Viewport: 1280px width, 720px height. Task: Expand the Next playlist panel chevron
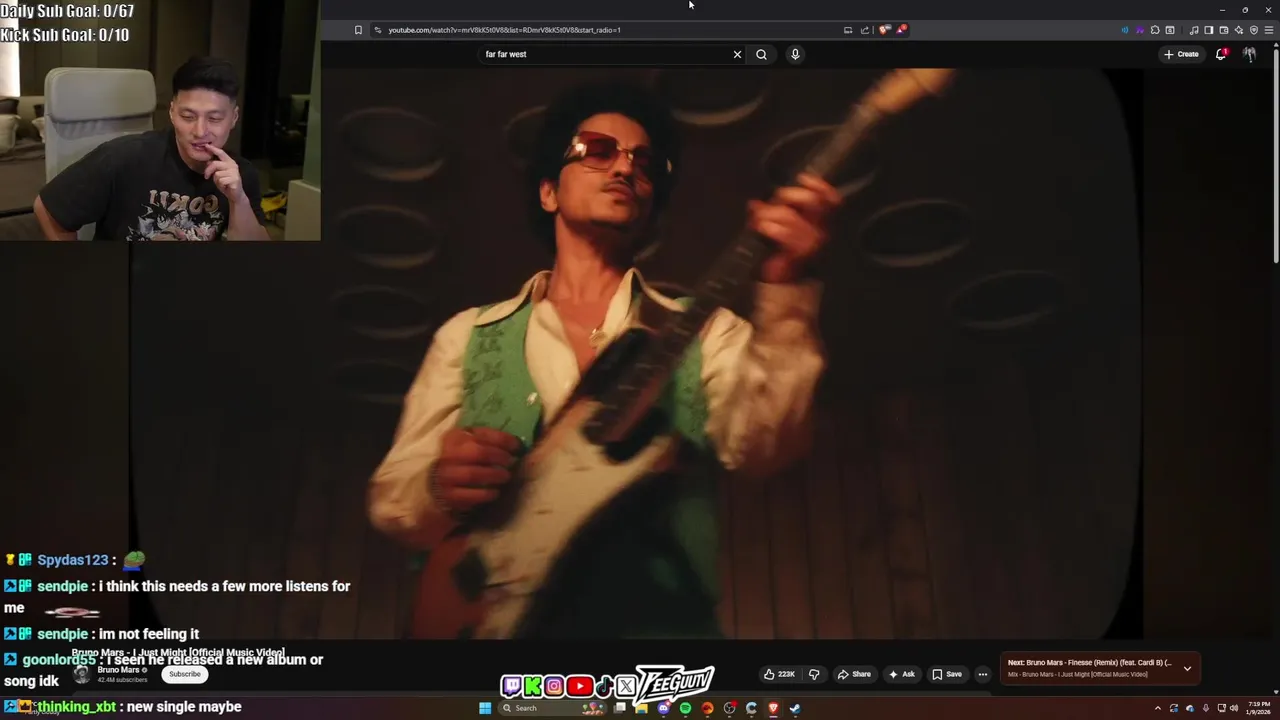point(1187,668)
